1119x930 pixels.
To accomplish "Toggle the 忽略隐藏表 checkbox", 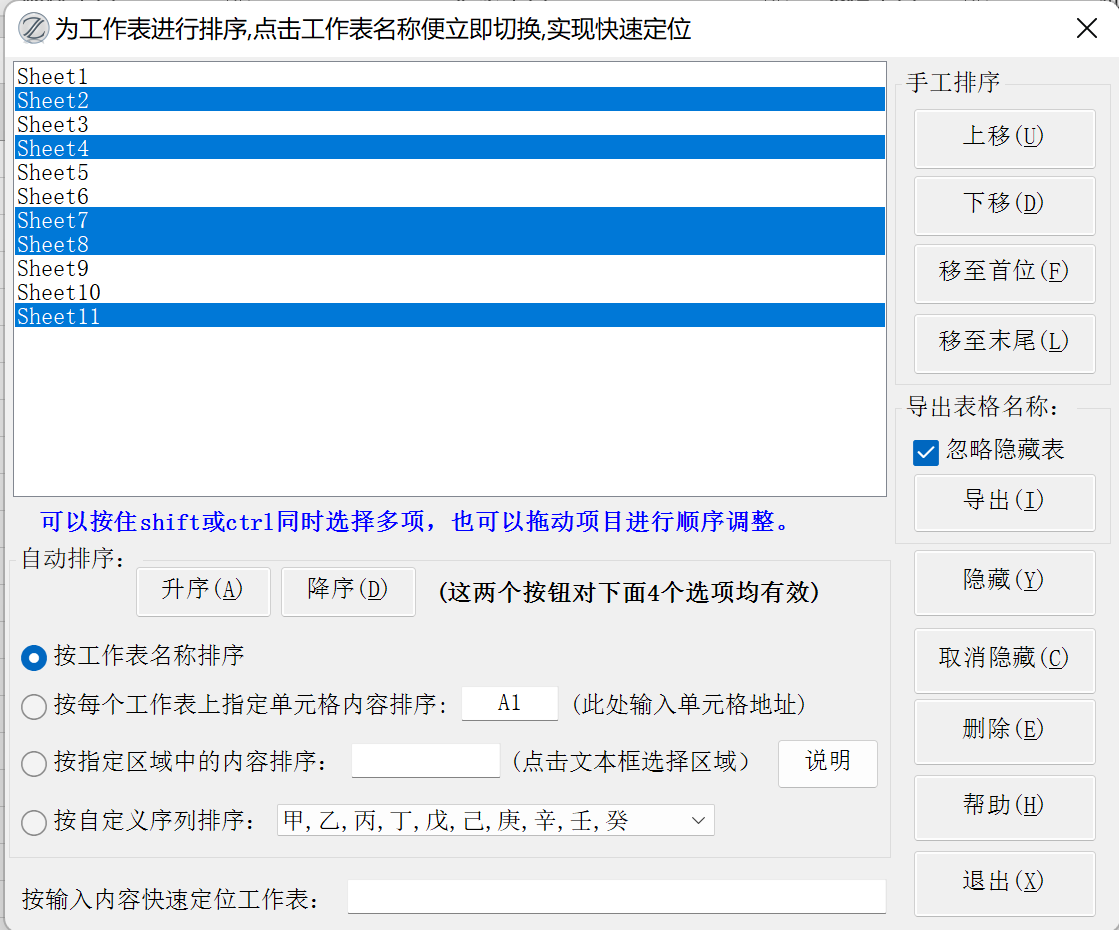I will pyautogui.click(x=926, y=452).
